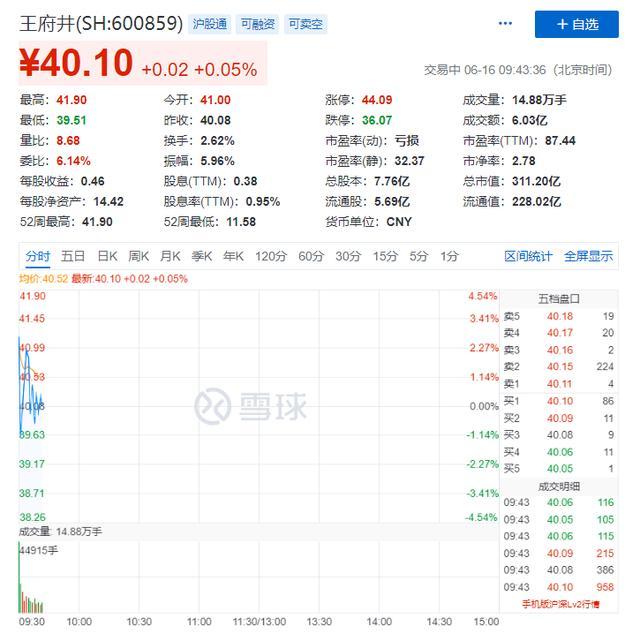Viewport: 640px width, 641px height.
Task: Open the 全屏显示 link
Action: (x=589, y=256)
